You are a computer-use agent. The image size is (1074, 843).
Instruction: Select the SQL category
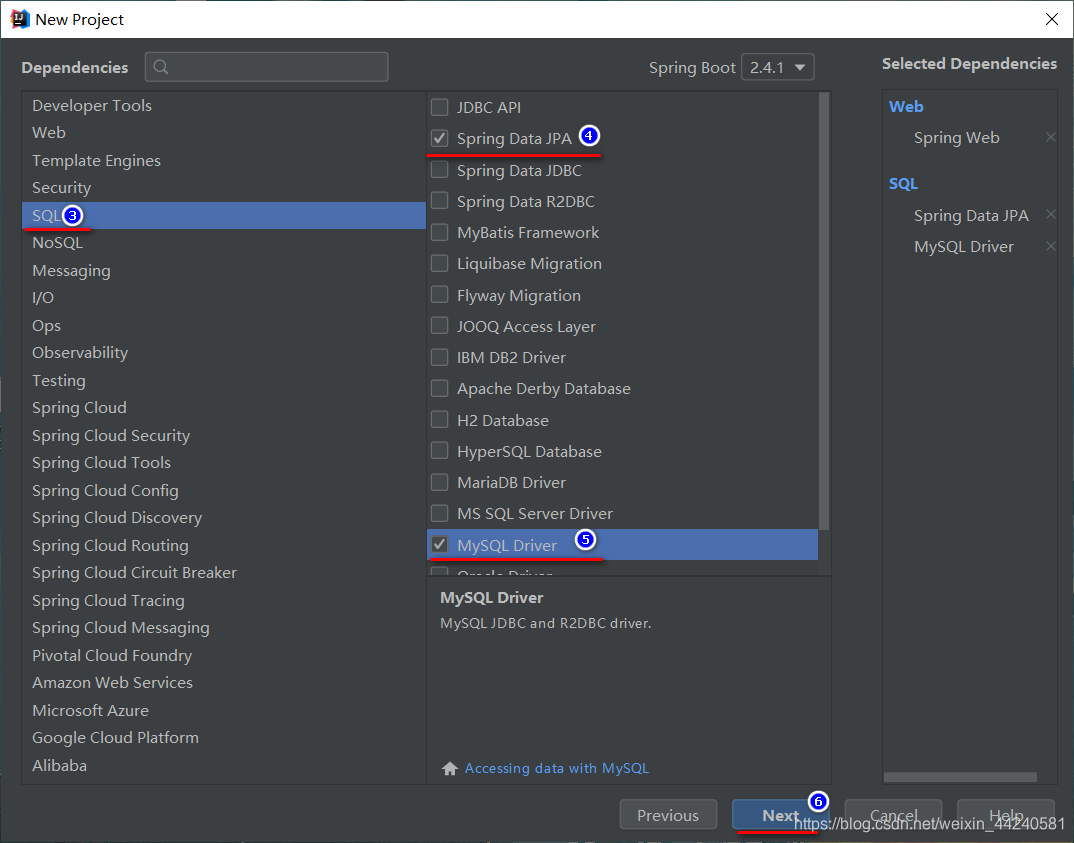[x=224, y=216]
